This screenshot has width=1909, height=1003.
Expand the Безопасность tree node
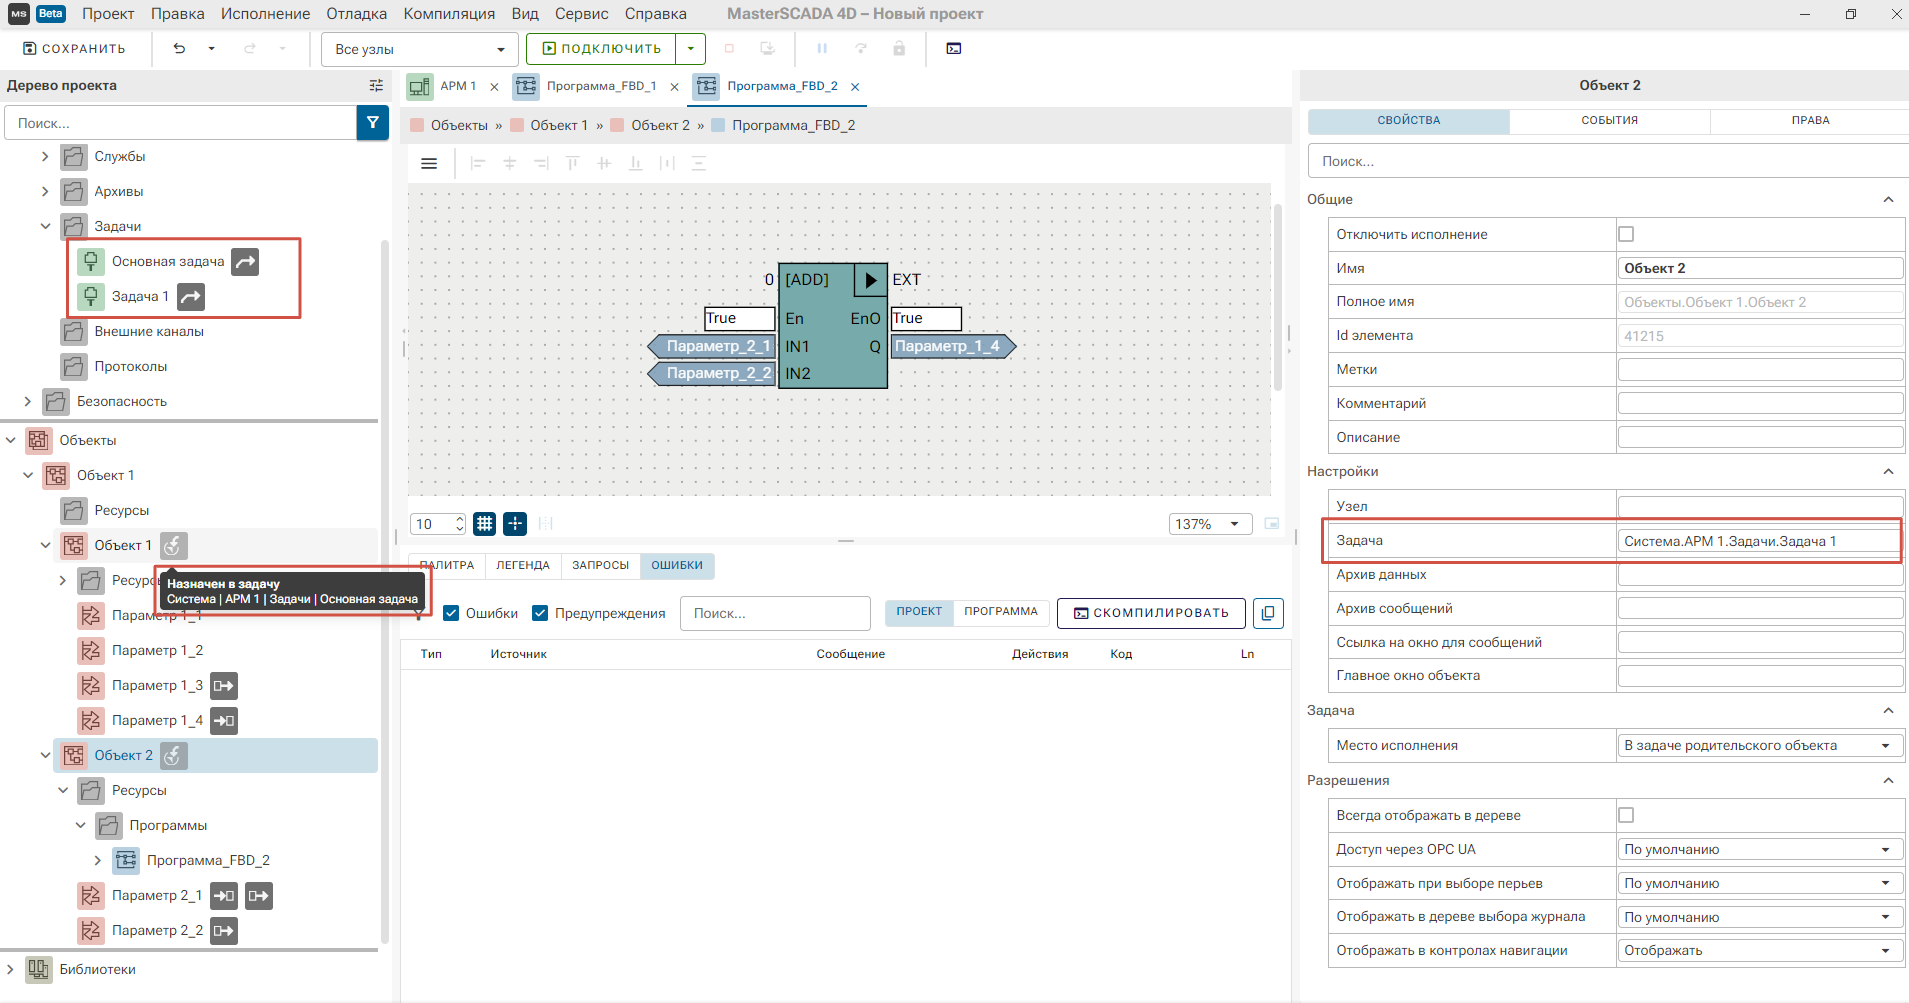pyautogui.click(x=27, y=401)
